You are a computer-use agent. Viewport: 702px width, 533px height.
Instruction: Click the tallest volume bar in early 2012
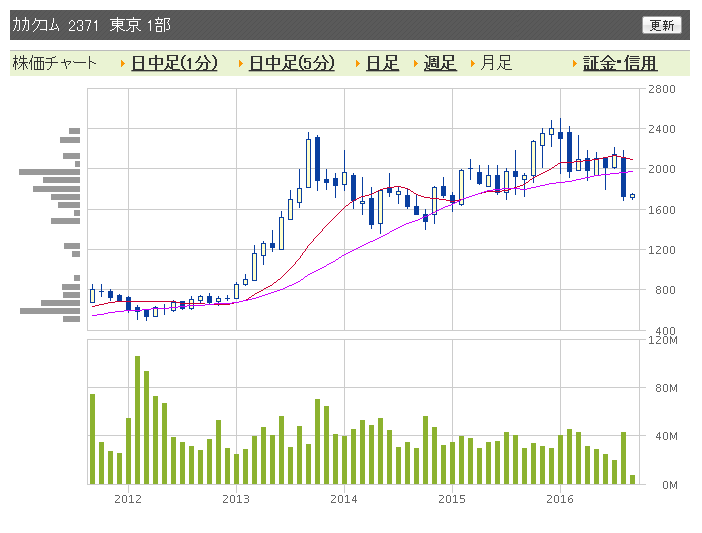pos(137,420)
